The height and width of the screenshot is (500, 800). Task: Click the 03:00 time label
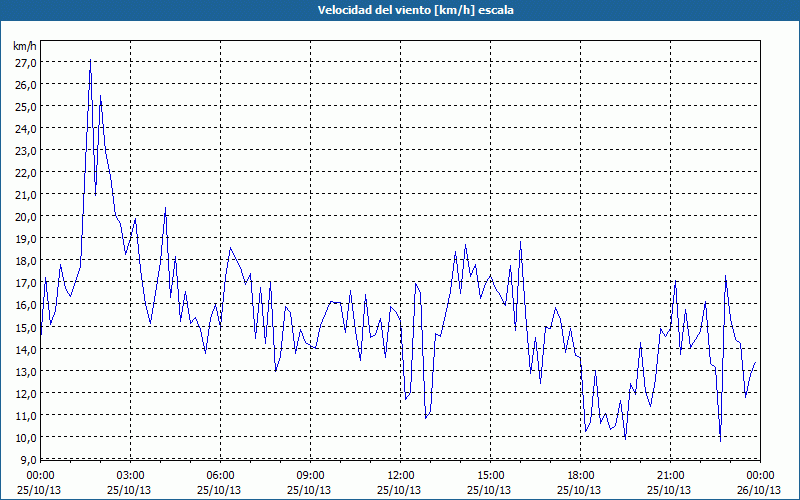click(x=130, y=476)
